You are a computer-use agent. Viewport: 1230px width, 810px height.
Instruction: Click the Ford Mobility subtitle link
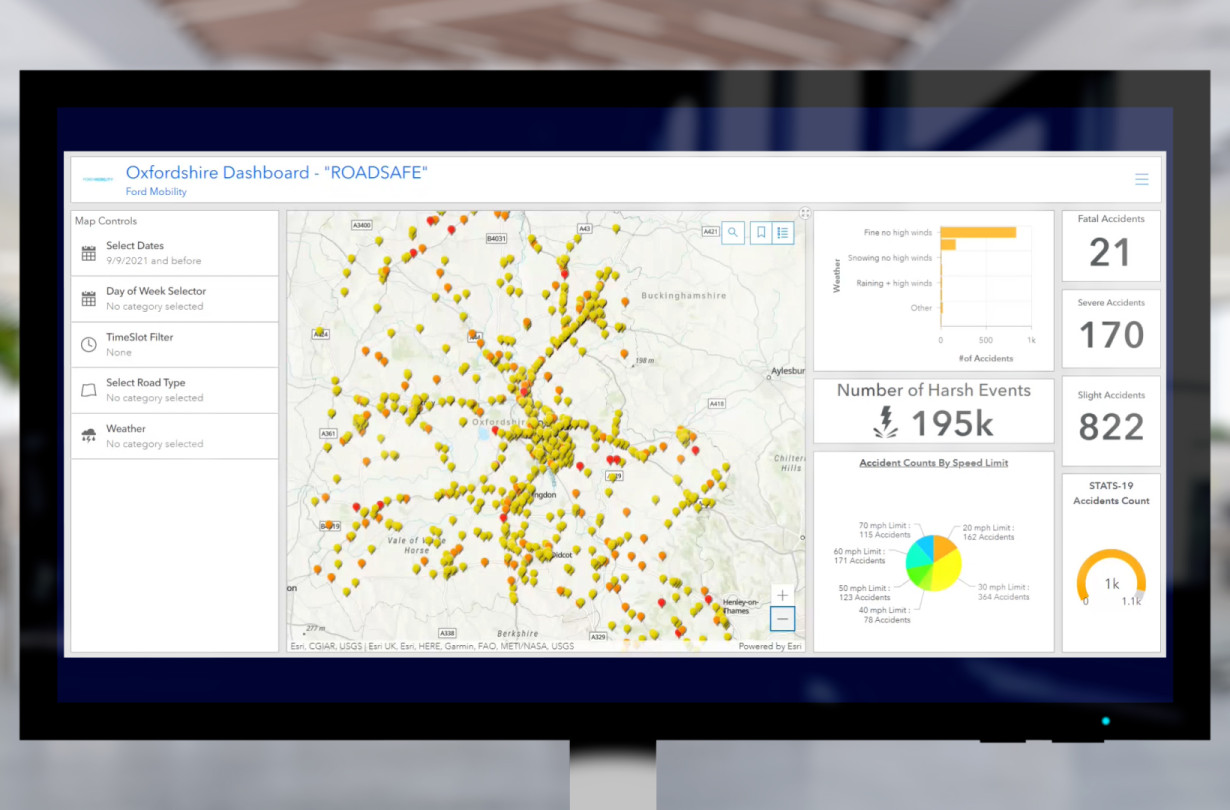pyautogui.click(x=156, y=192)
